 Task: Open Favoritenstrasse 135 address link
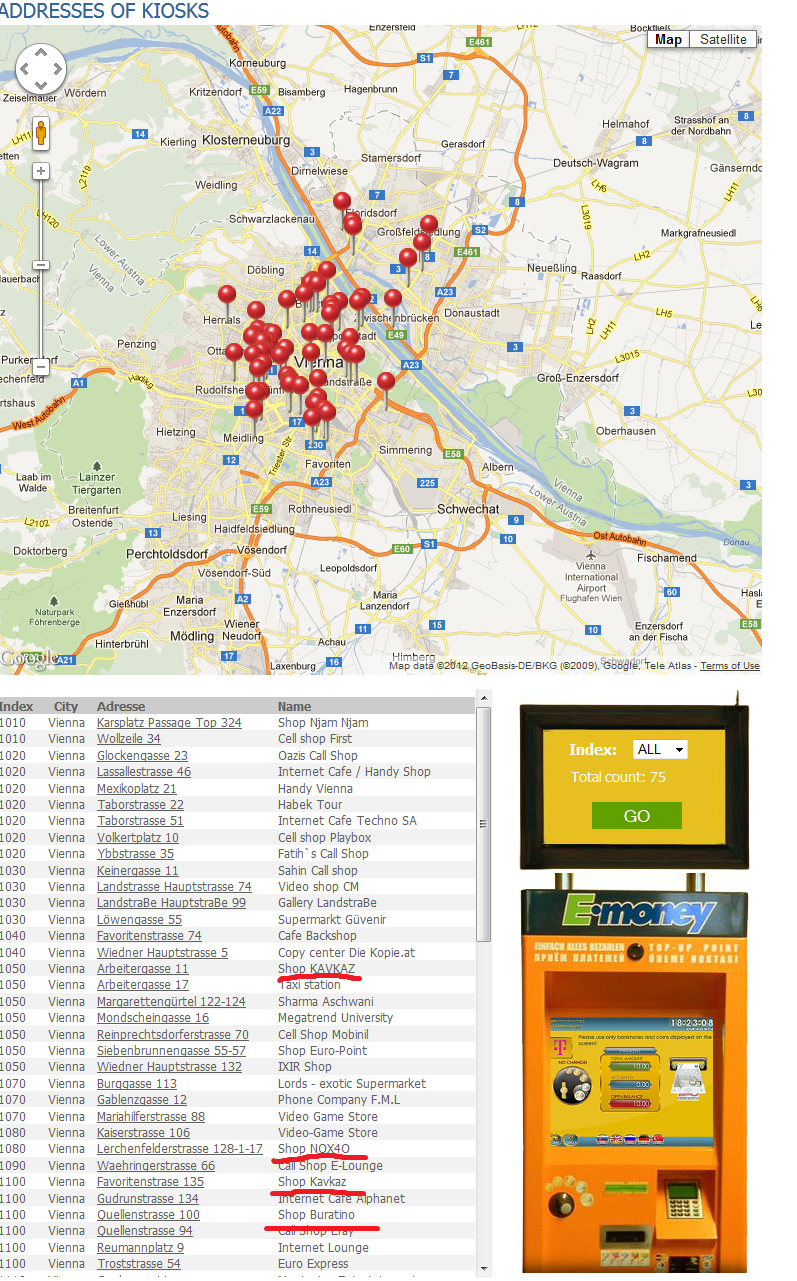click(x=150, y=1182)
